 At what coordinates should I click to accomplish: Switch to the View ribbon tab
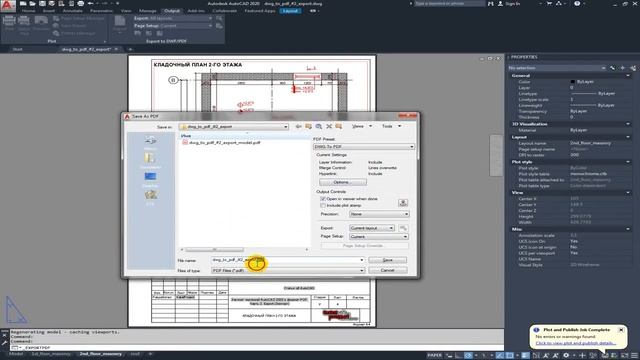pyautogui.click(x=126, y=11)
